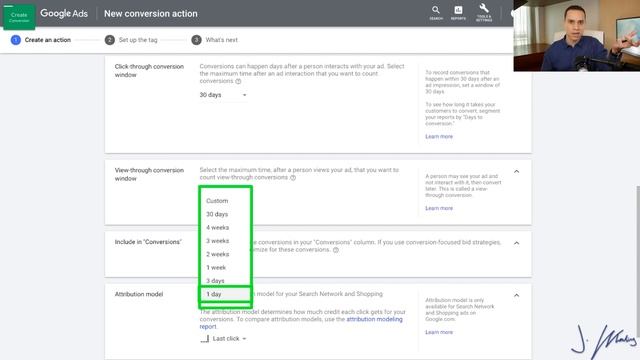Screen dimensions: 640x360
Task: Open the Reports icon in header
Action: (x=458, y=13)
